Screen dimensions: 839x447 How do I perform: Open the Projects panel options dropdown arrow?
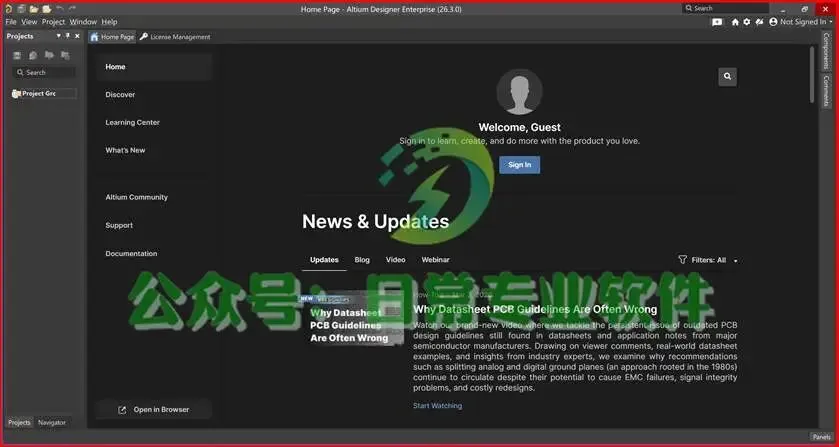pos(58,36)
